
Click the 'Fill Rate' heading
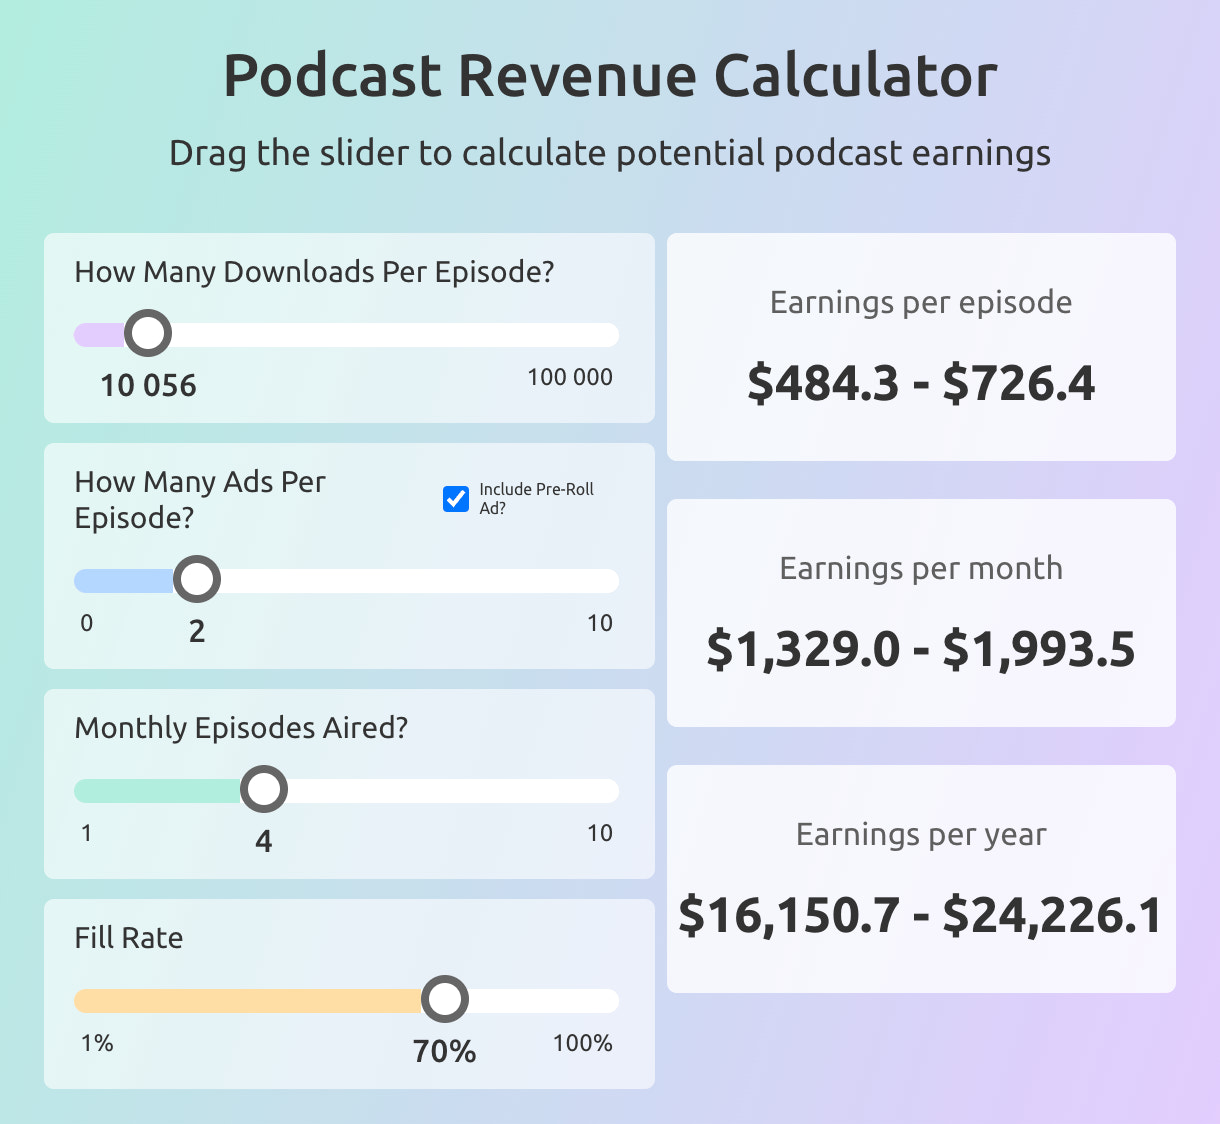click(129, 938)
